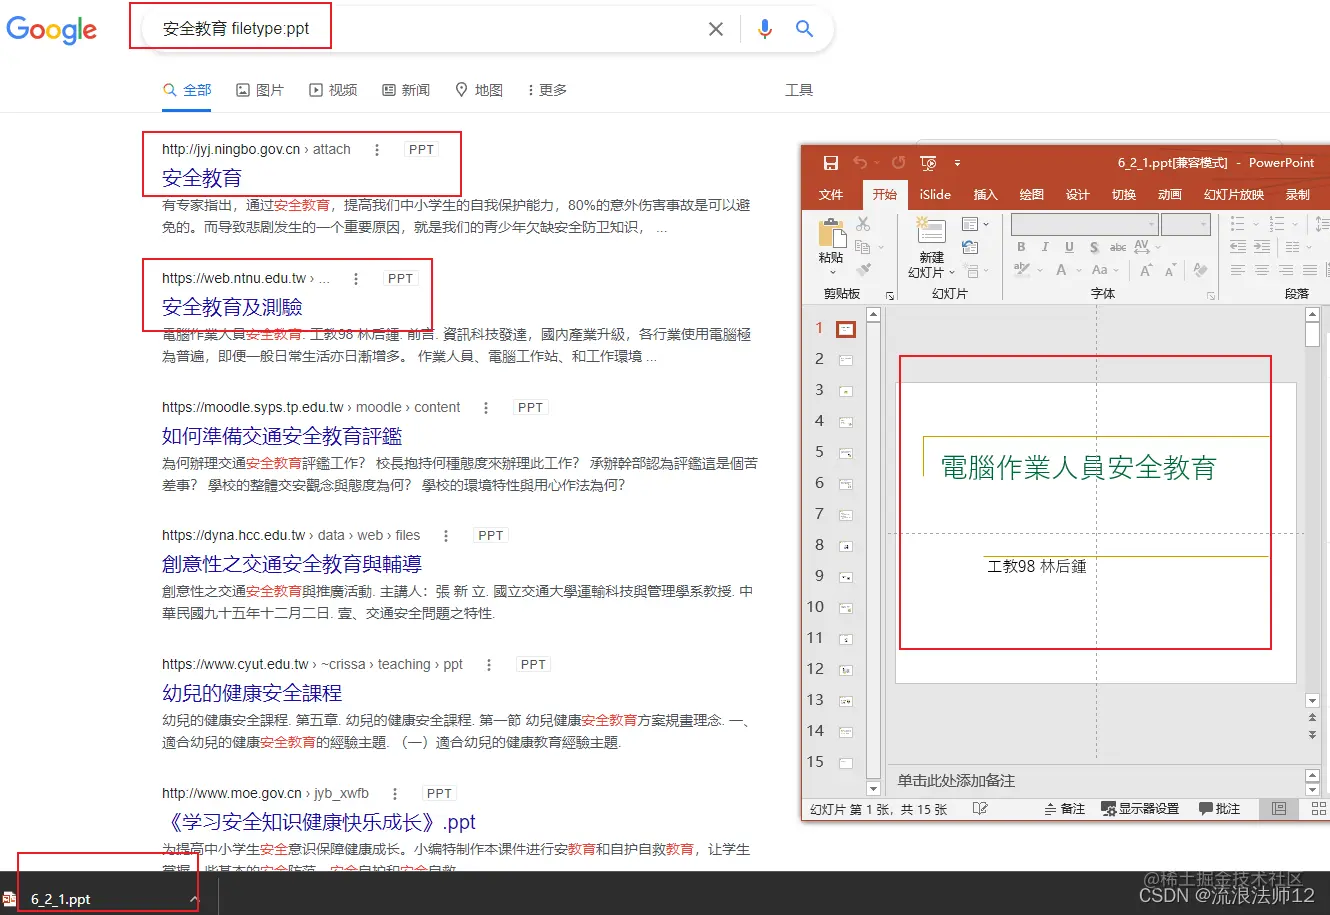Apply italic formatting

(1045, 247)
